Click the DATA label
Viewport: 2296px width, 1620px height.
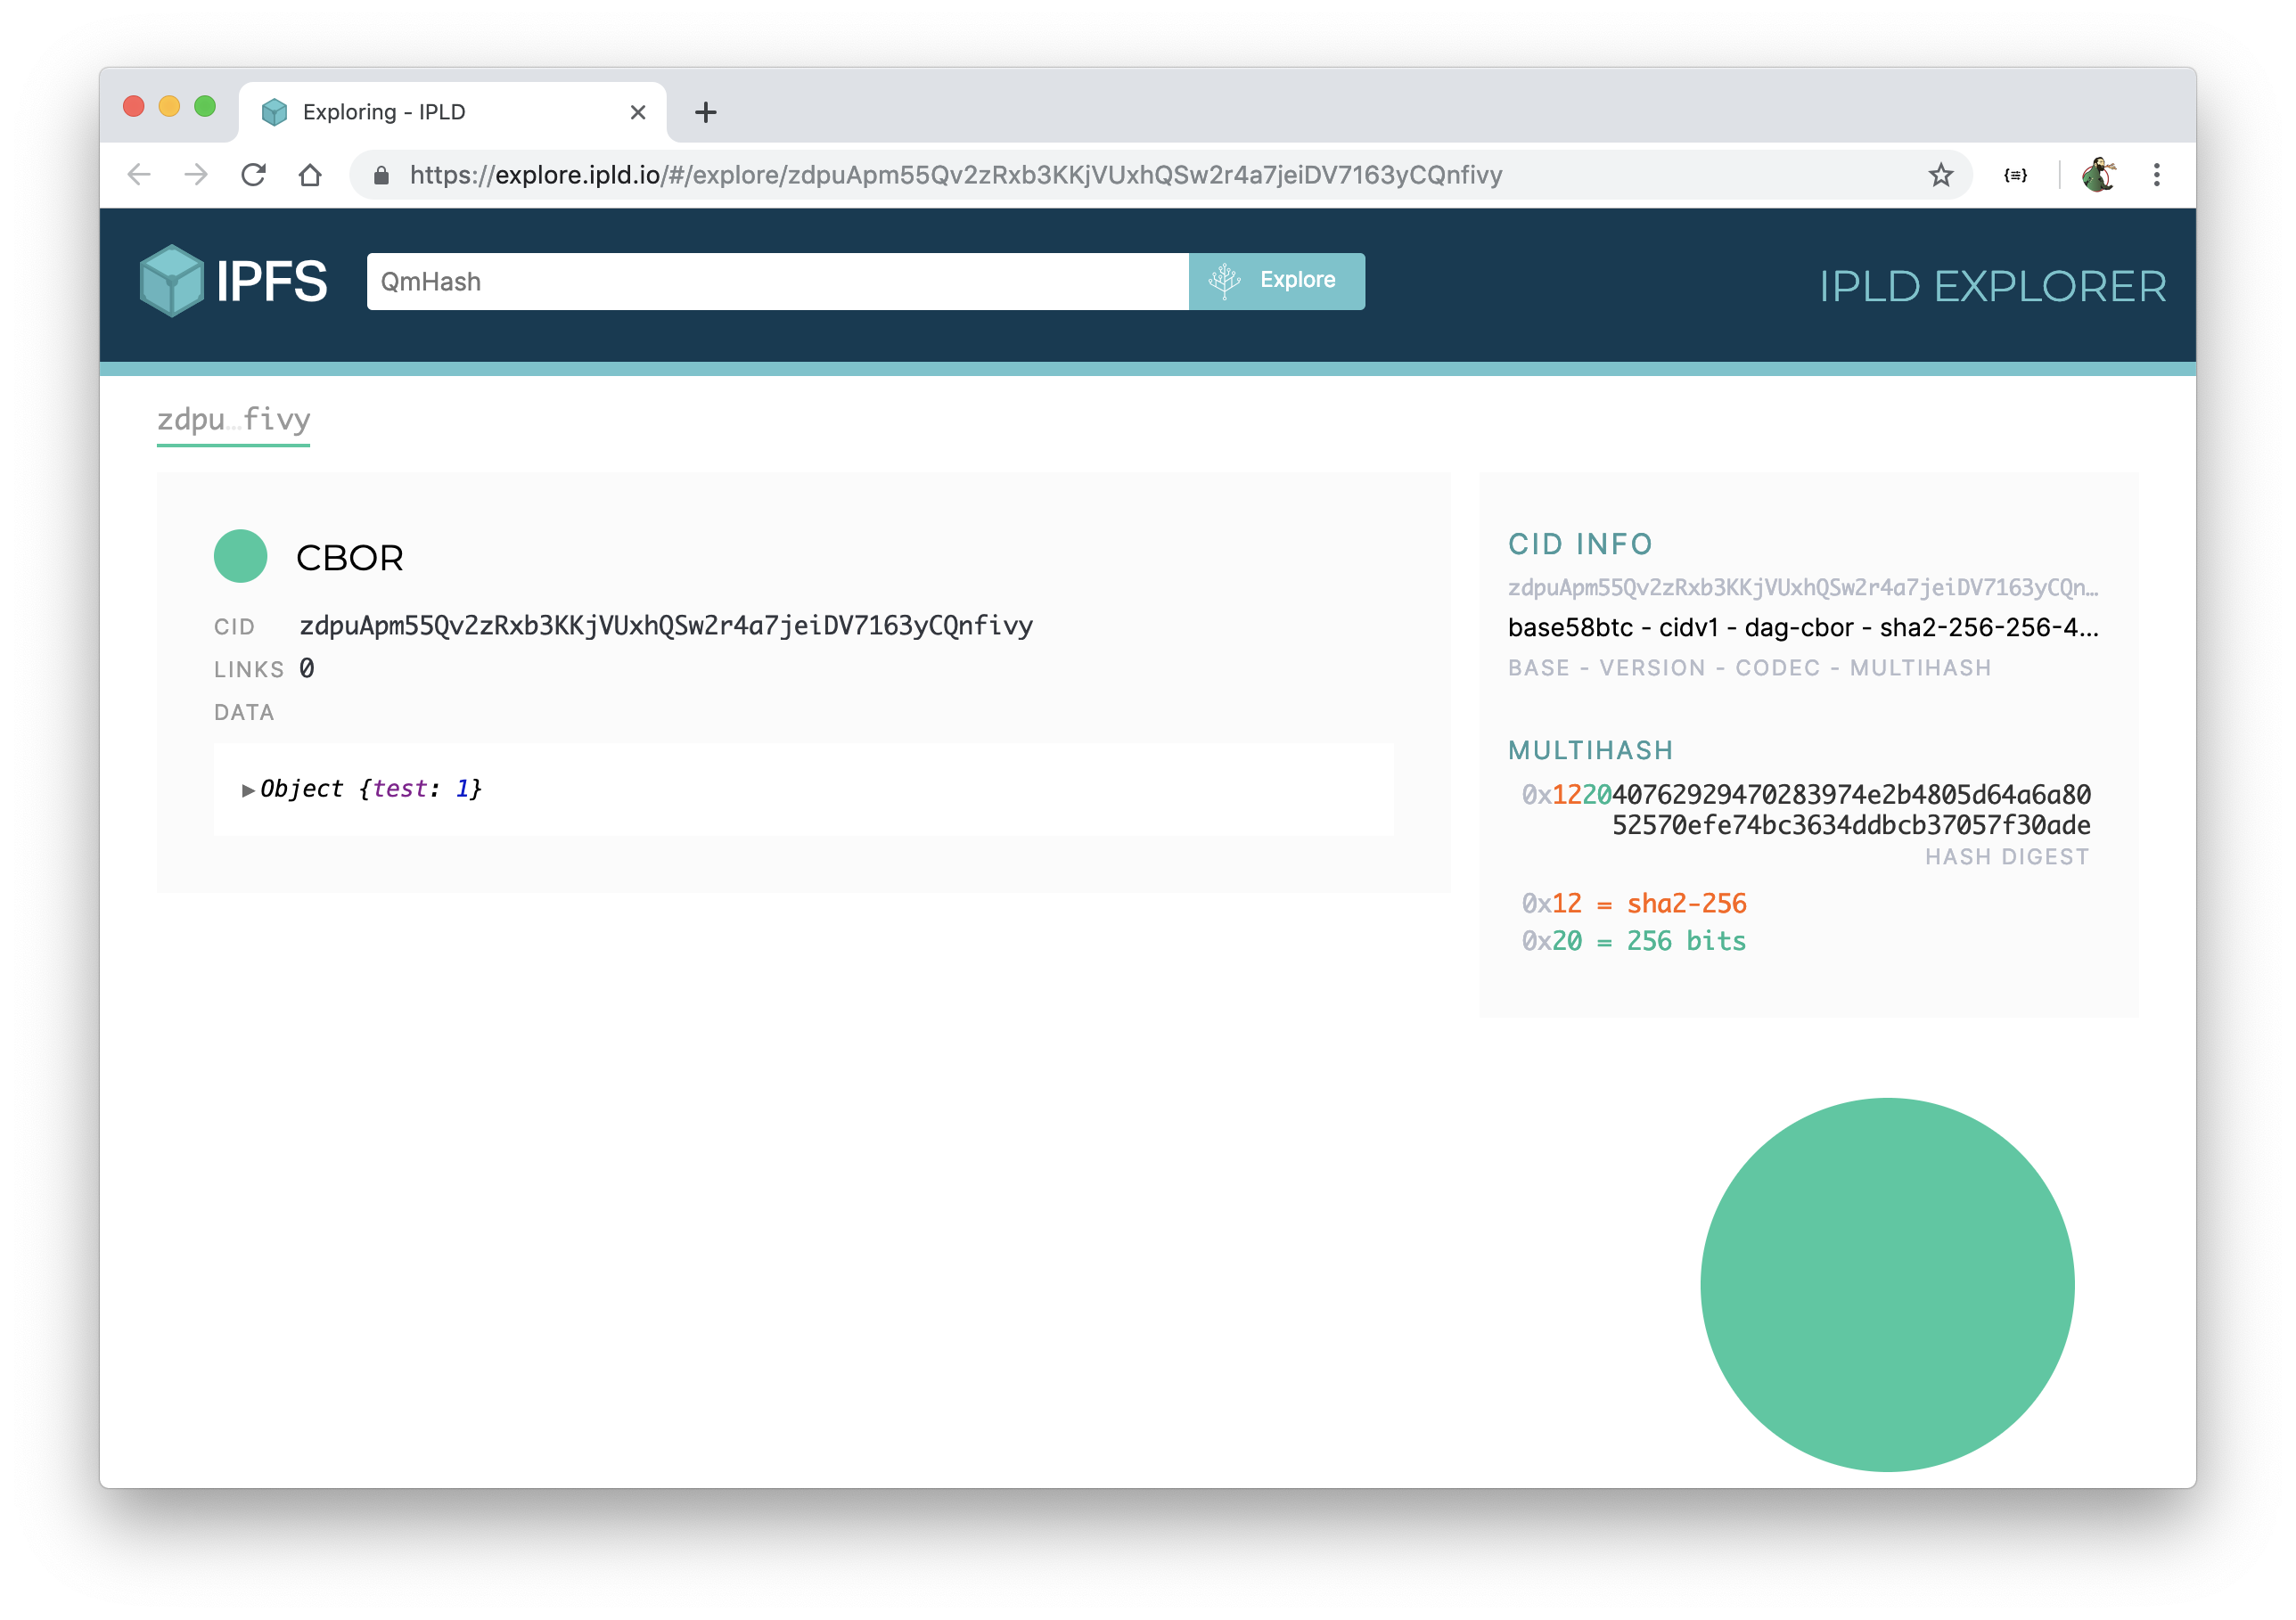click(x=244, y=712)
